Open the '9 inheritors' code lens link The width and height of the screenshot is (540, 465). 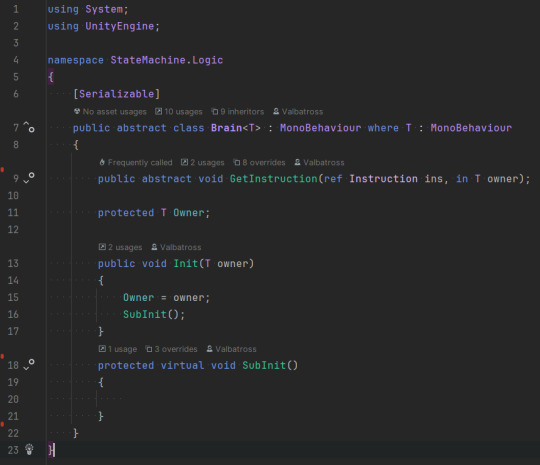click(238, 112)
